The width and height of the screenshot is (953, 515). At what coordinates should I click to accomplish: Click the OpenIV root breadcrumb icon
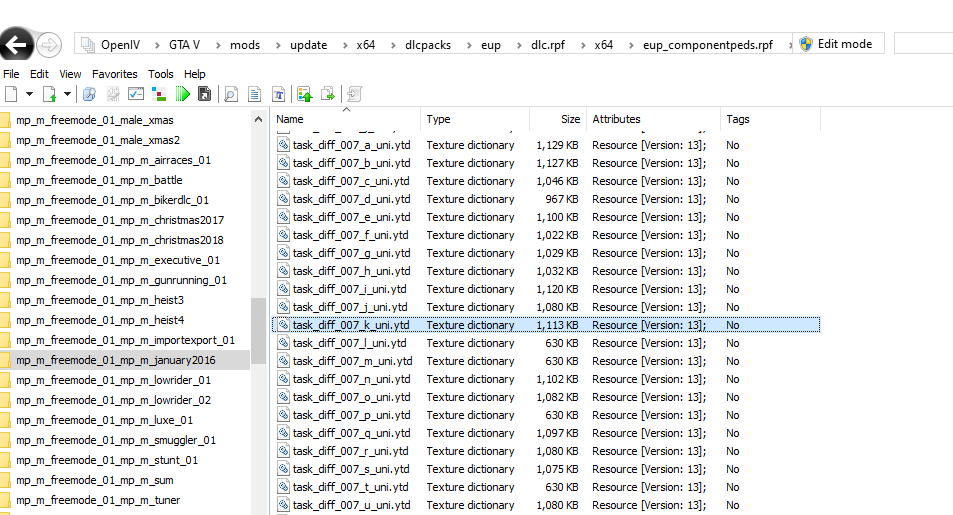(x=88, y=44)
